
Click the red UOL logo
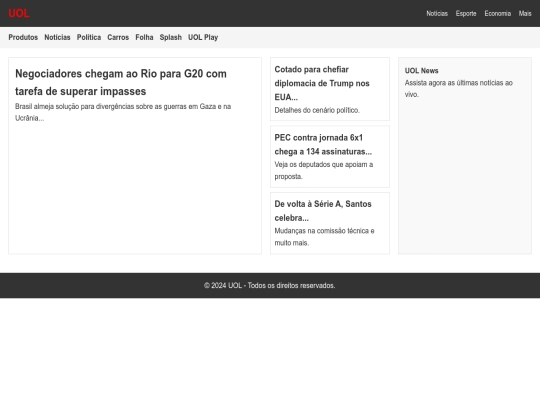(x=19, y=13)
